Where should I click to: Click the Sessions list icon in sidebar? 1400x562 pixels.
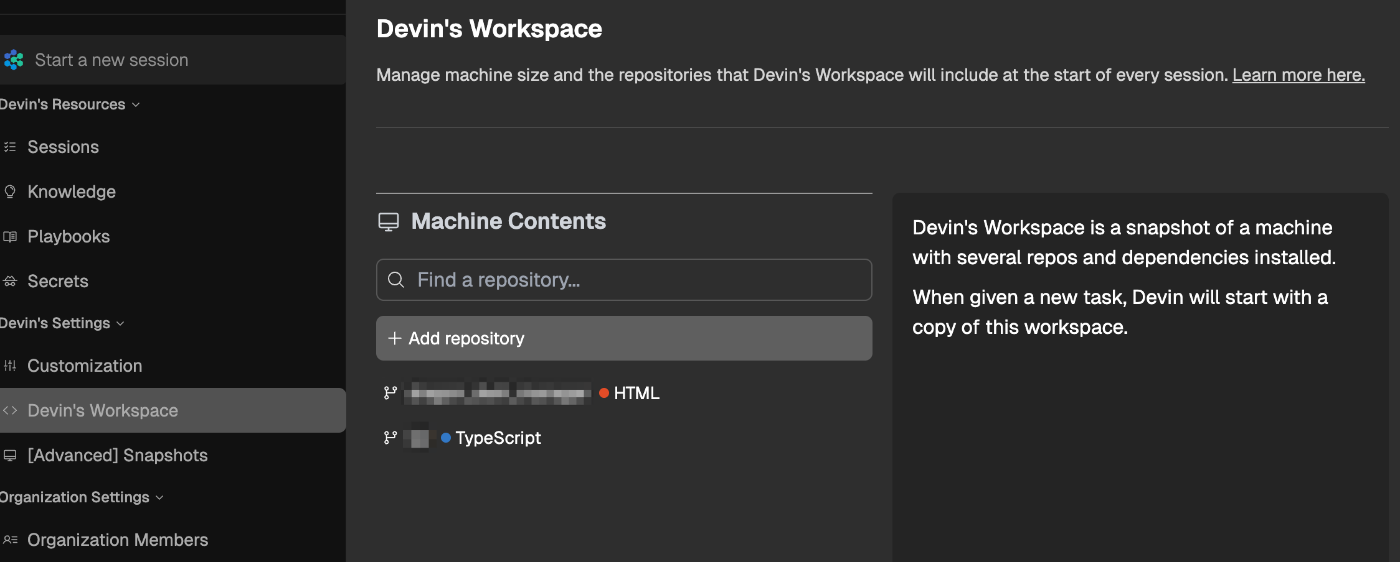pyautogui.click(x=10, y=147)
